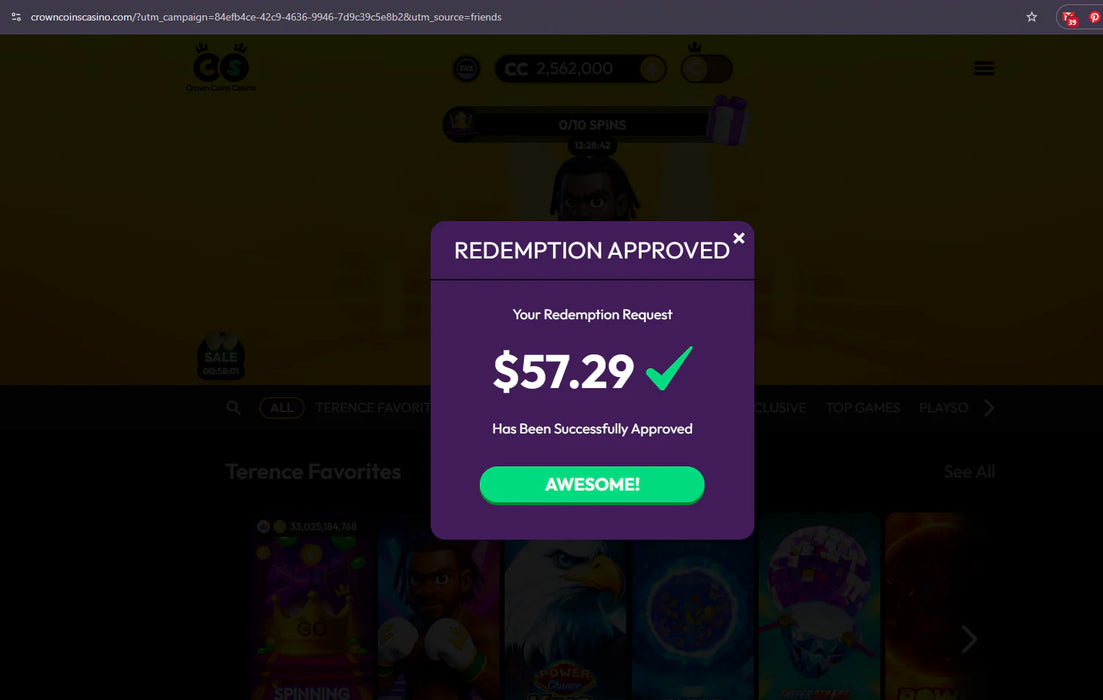Expand more categories with right chevron
Viewport: 1103px width, 700px height.
989,407
